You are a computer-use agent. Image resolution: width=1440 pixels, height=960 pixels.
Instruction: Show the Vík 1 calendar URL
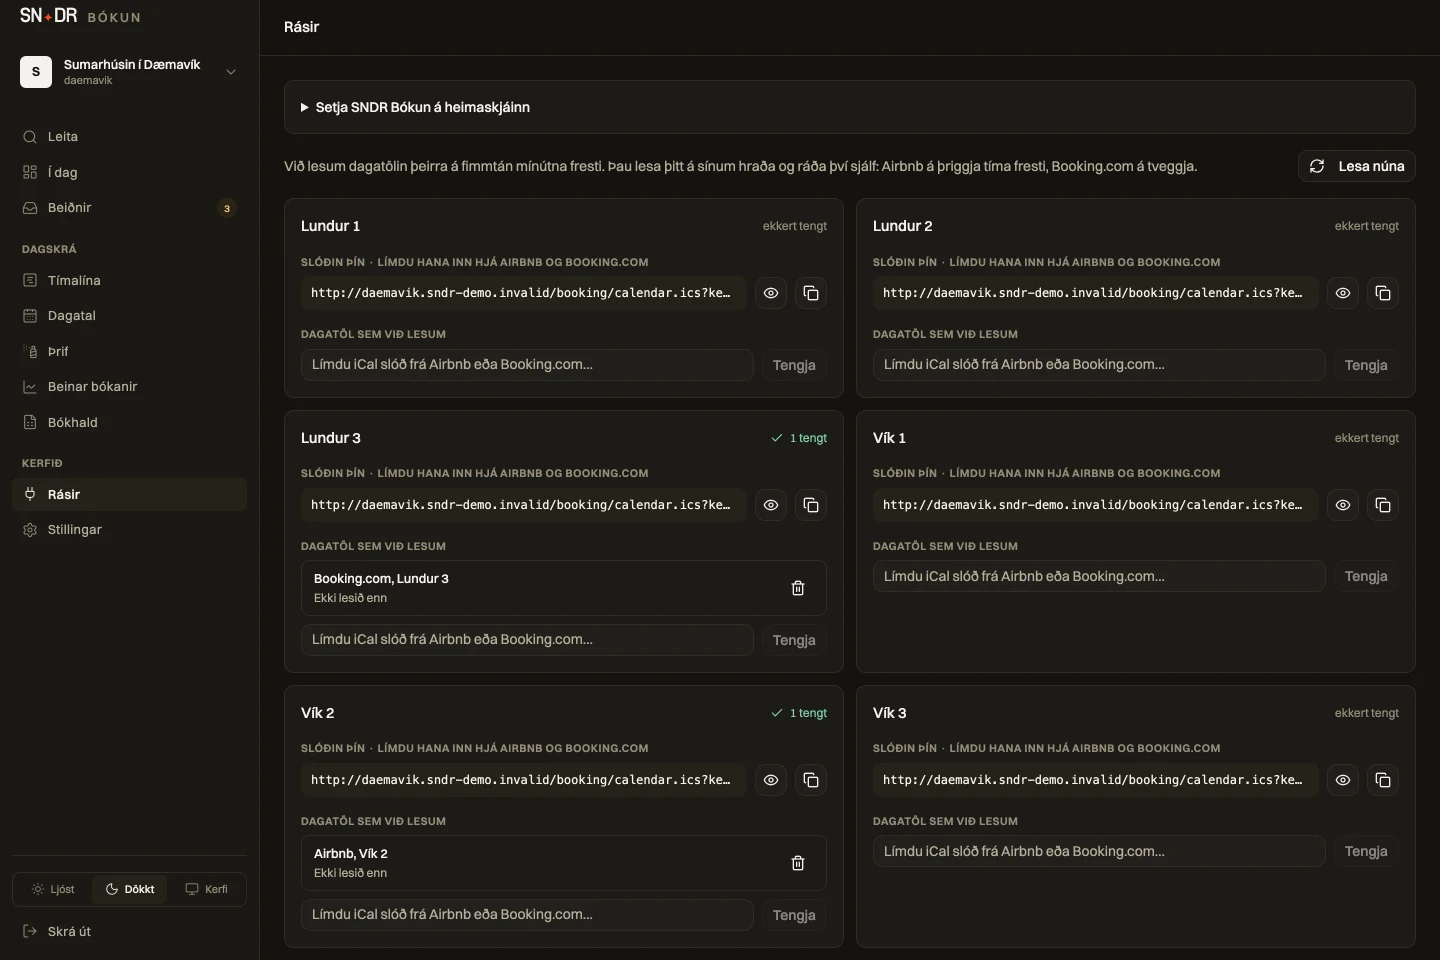(x=1343, y=505)
